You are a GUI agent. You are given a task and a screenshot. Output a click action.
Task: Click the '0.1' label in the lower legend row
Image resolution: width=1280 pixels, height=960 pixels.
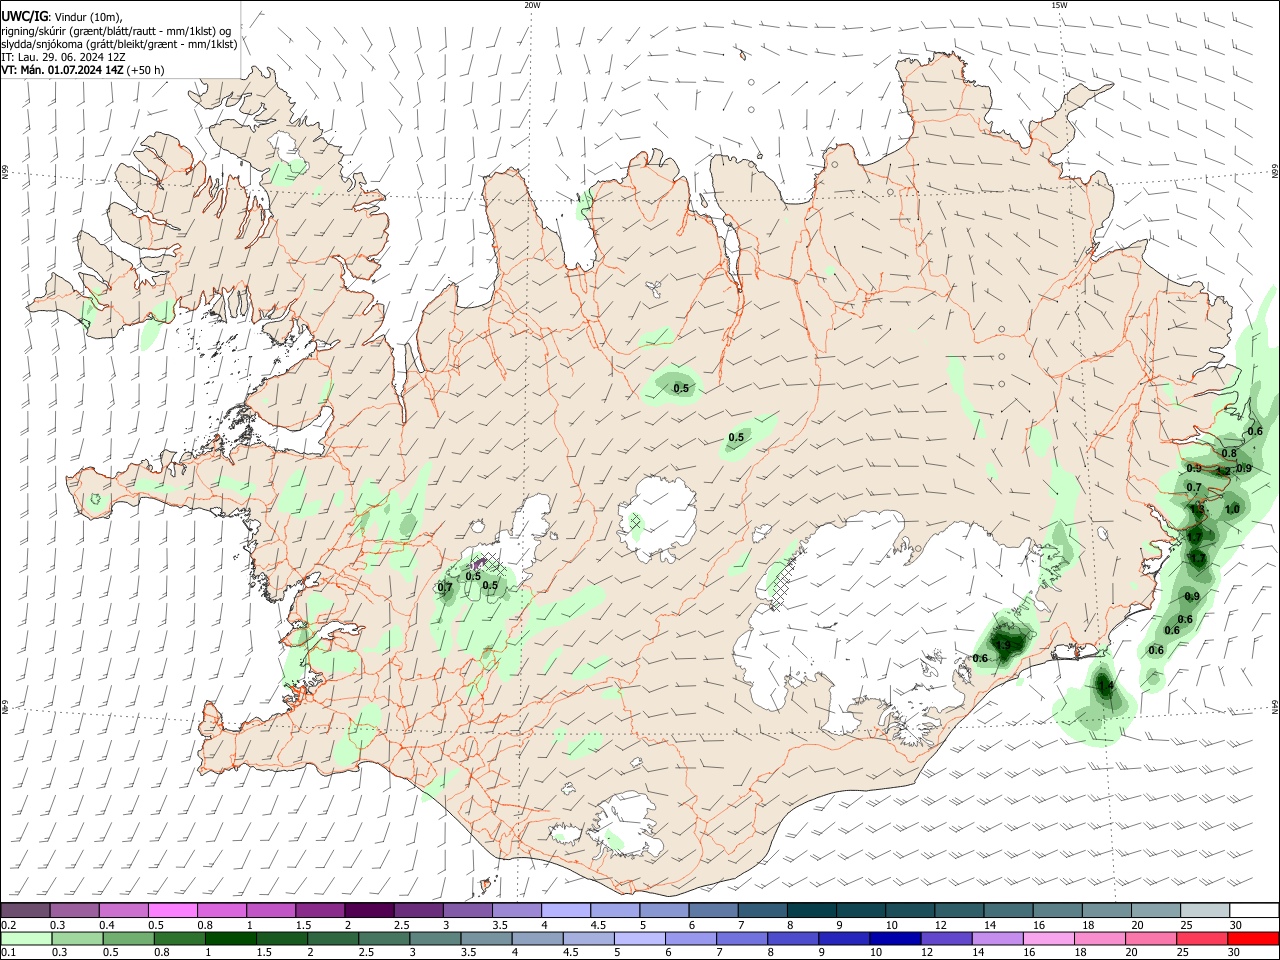[x=8, y=953]
